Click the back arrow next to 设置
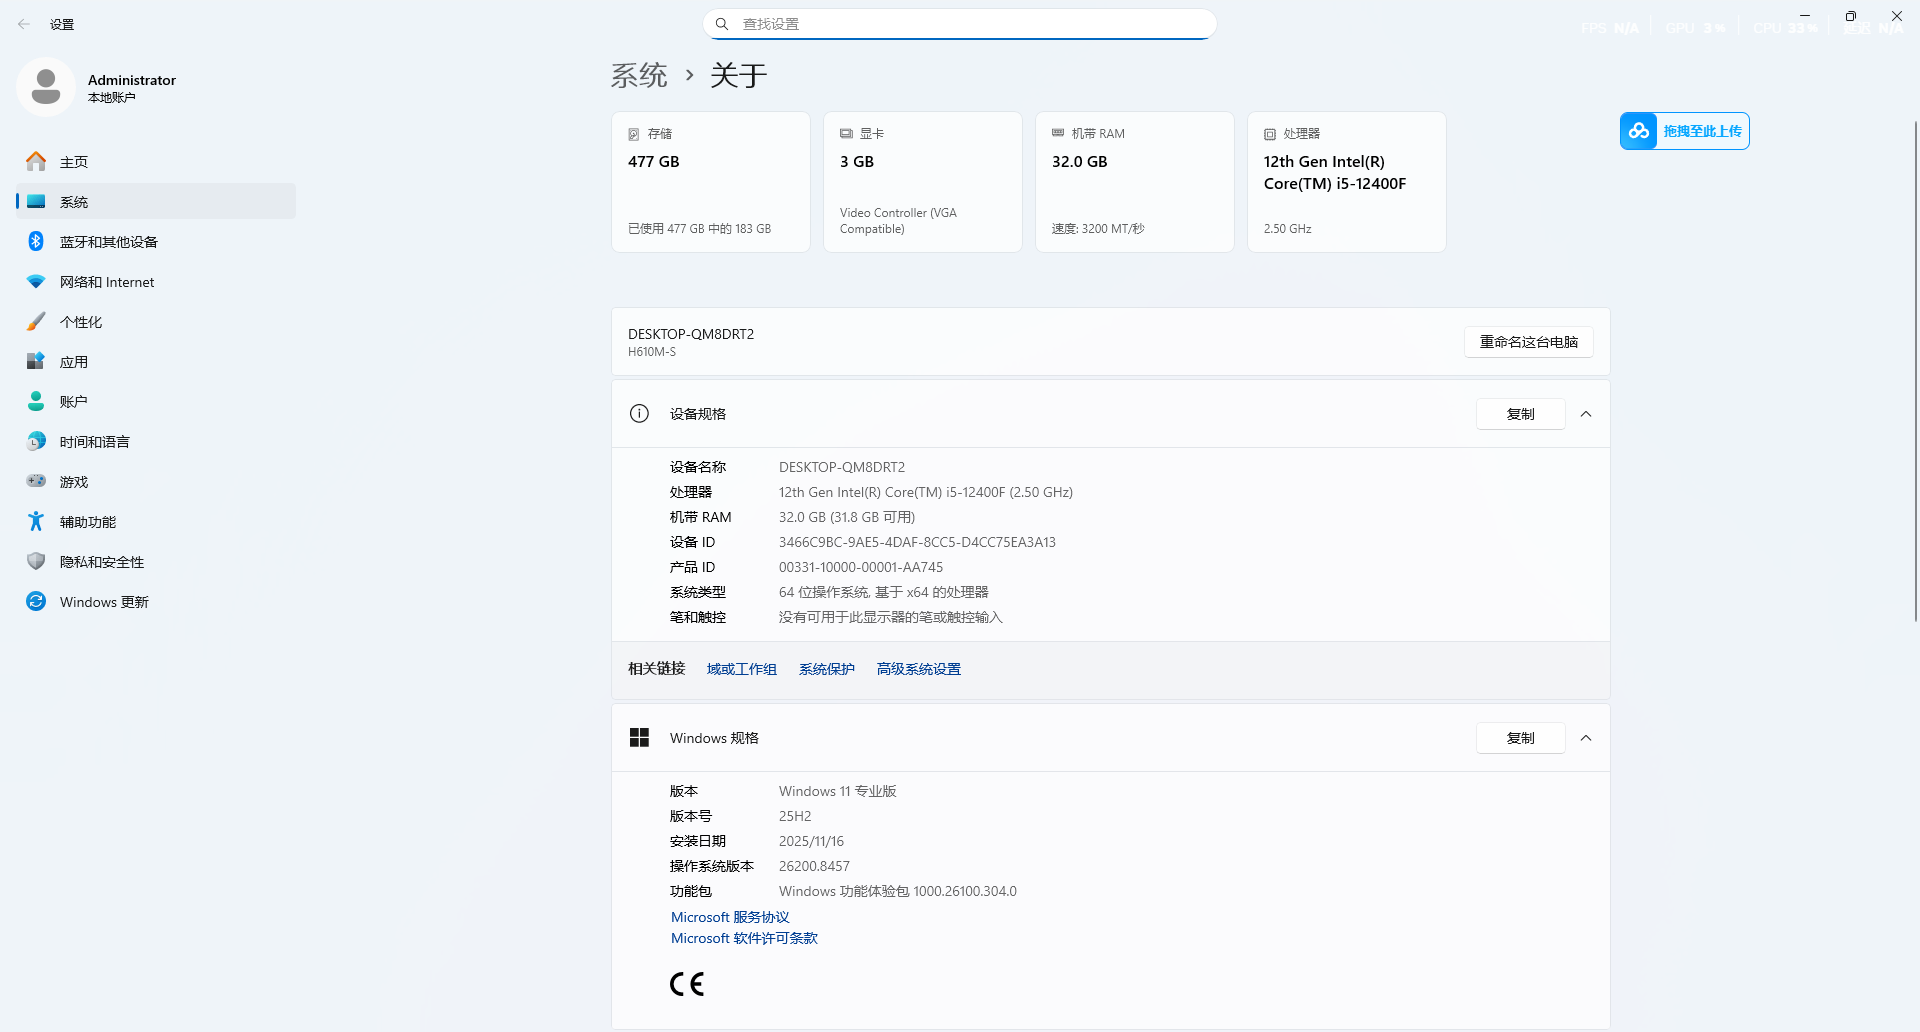1920x1032 pixels. 24,24
